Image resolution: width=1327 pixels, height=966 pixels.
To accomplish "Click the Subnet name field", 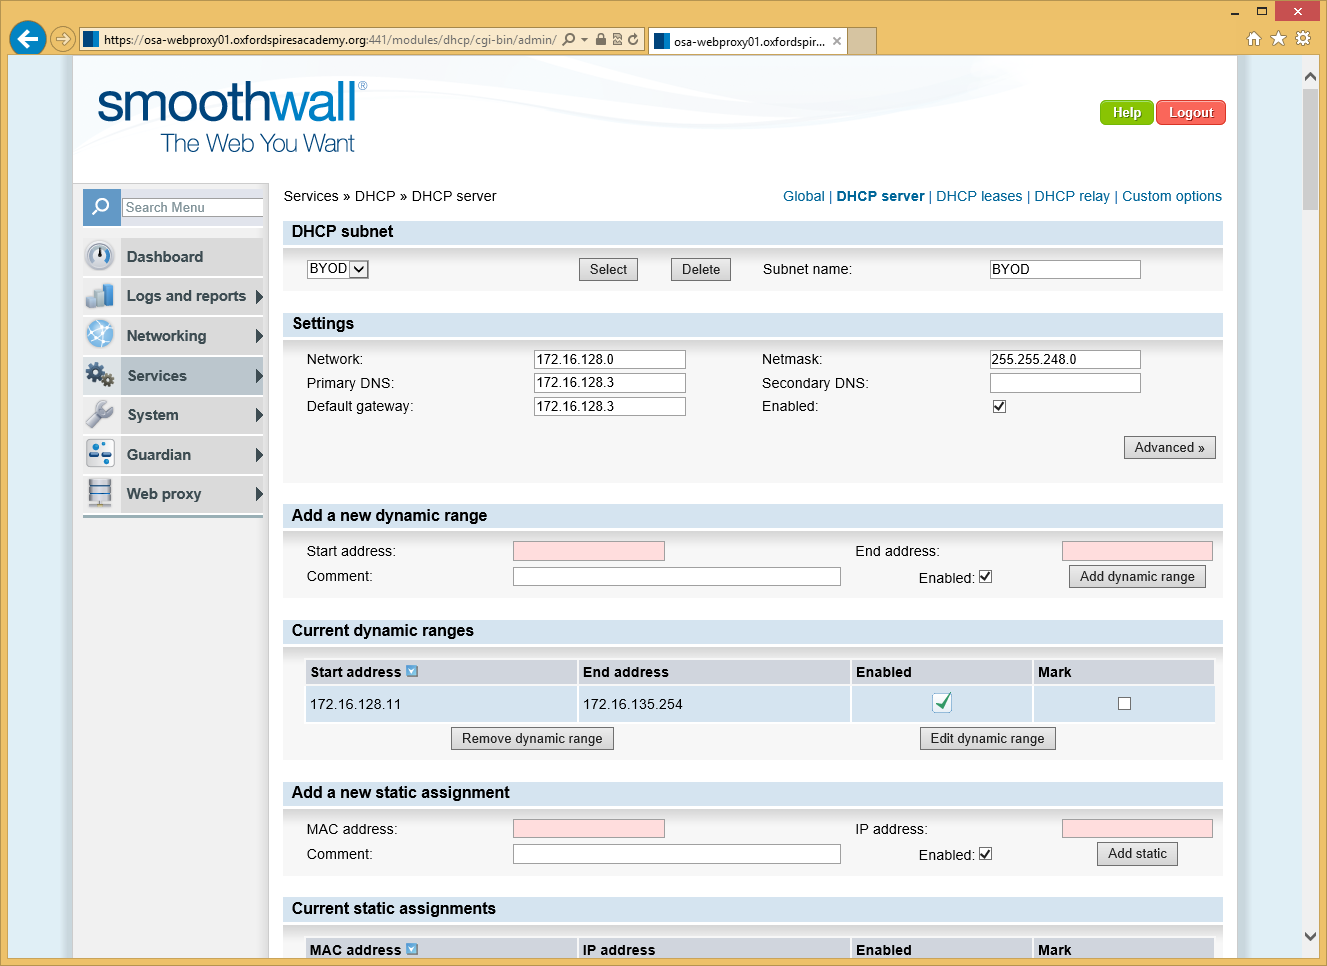I will pyautogui.click(x=1065, y=269).
